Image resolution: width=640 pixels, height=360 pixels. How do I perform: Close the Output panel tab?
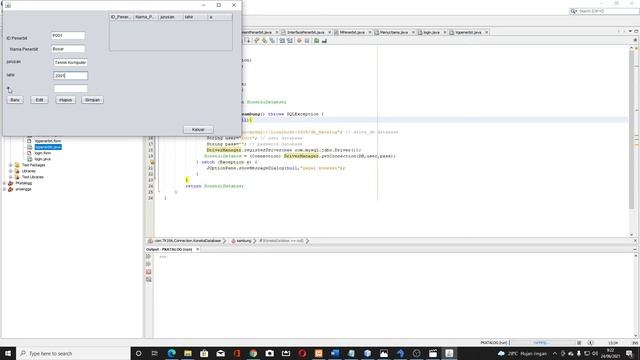click(198, 249)
